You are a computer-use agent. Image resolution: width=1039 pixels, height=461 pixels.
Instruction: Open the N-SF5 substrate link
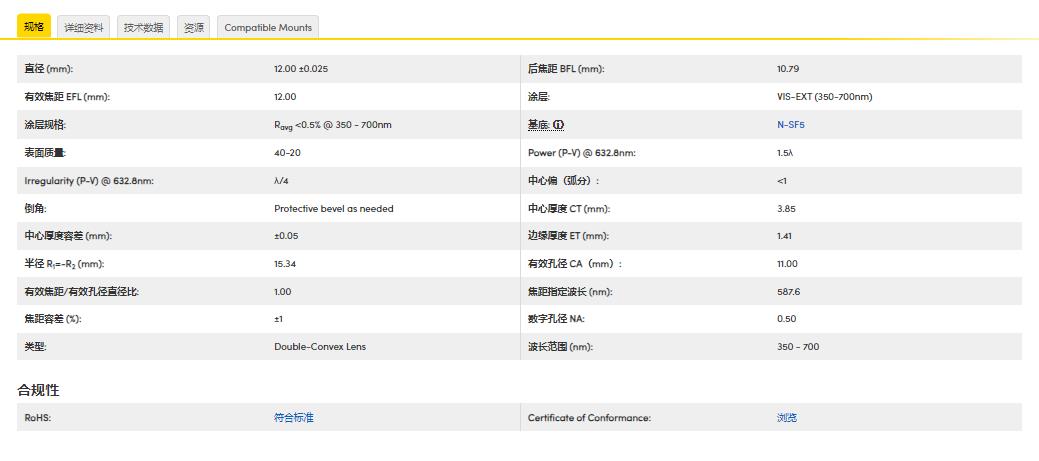790,125
